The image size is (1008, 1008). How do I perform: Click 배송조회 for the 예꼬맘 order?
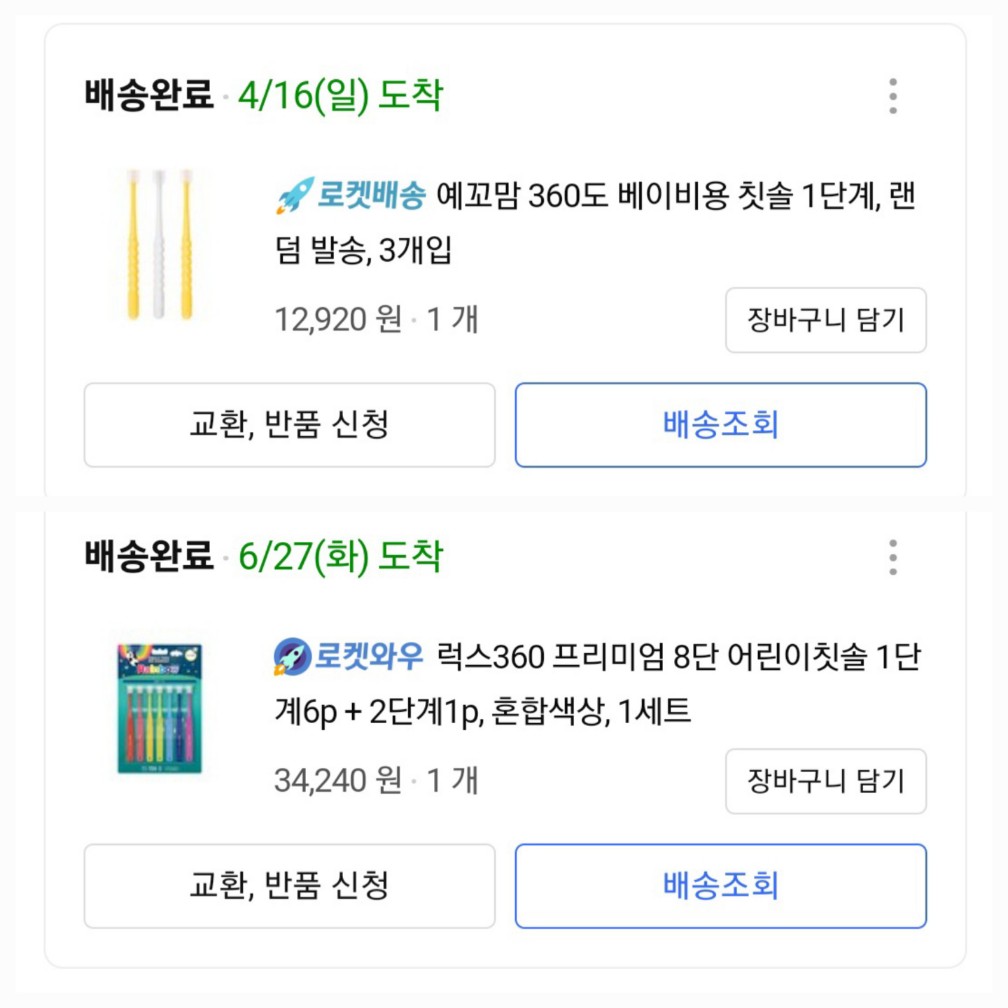(722, 425)
